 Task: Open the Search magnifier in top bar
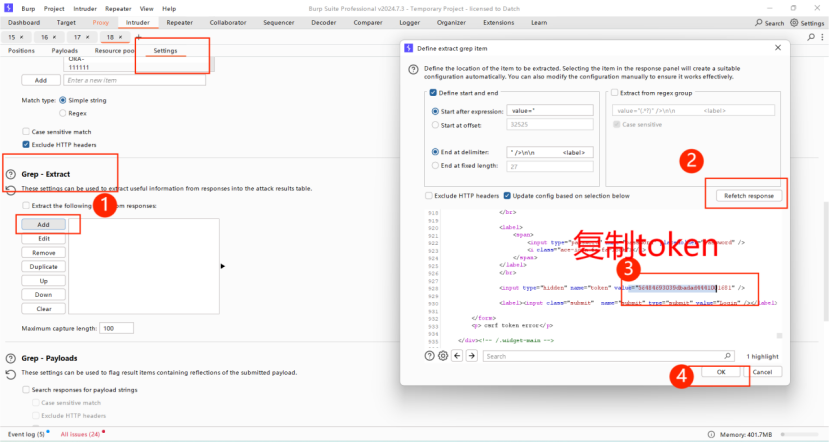759,23
